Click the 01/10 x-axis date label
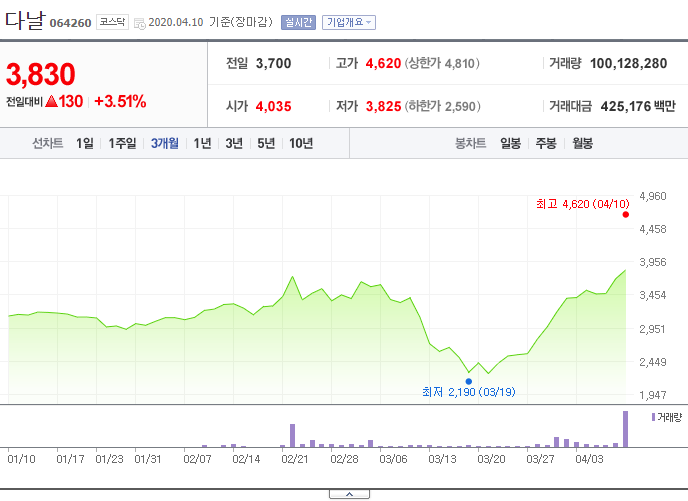The image size is (688, 501). [22, 459]
